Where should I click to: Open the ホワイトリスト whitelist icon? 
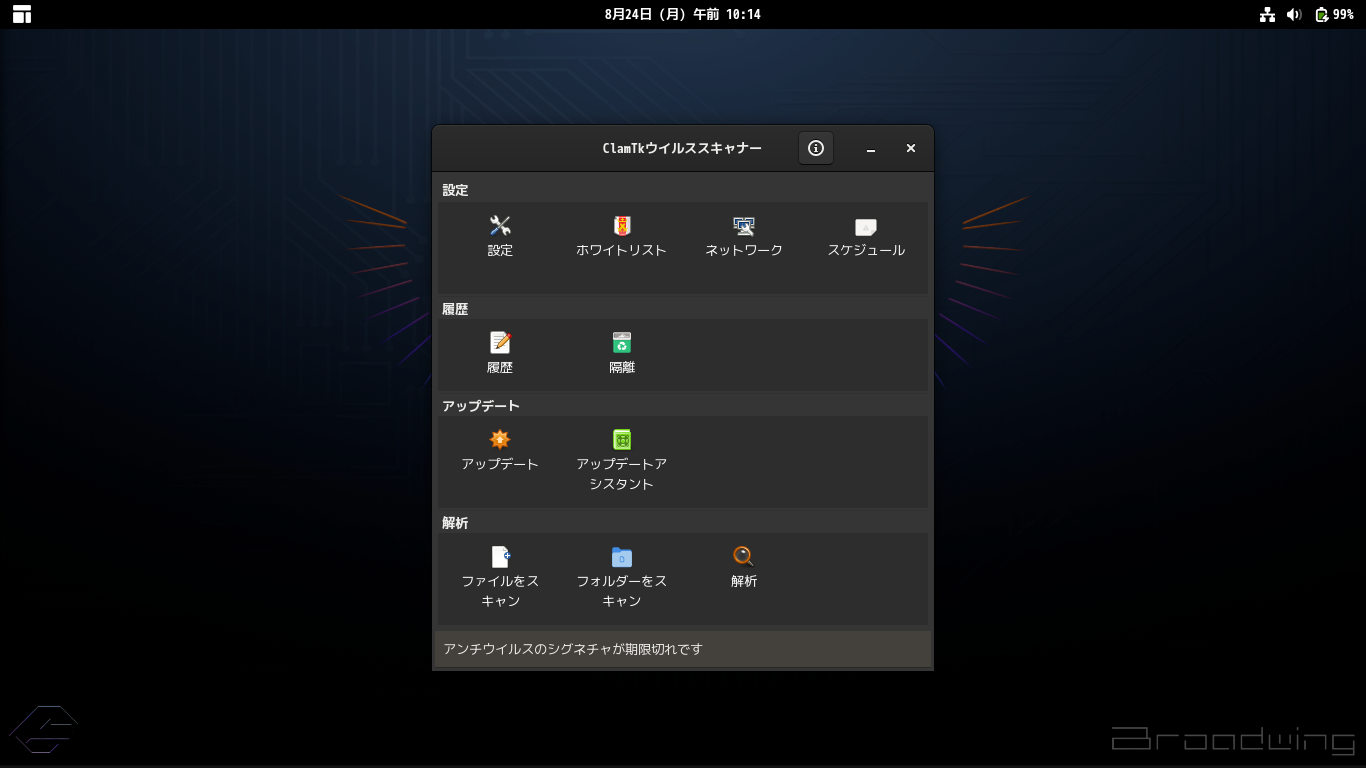[622, 227]
